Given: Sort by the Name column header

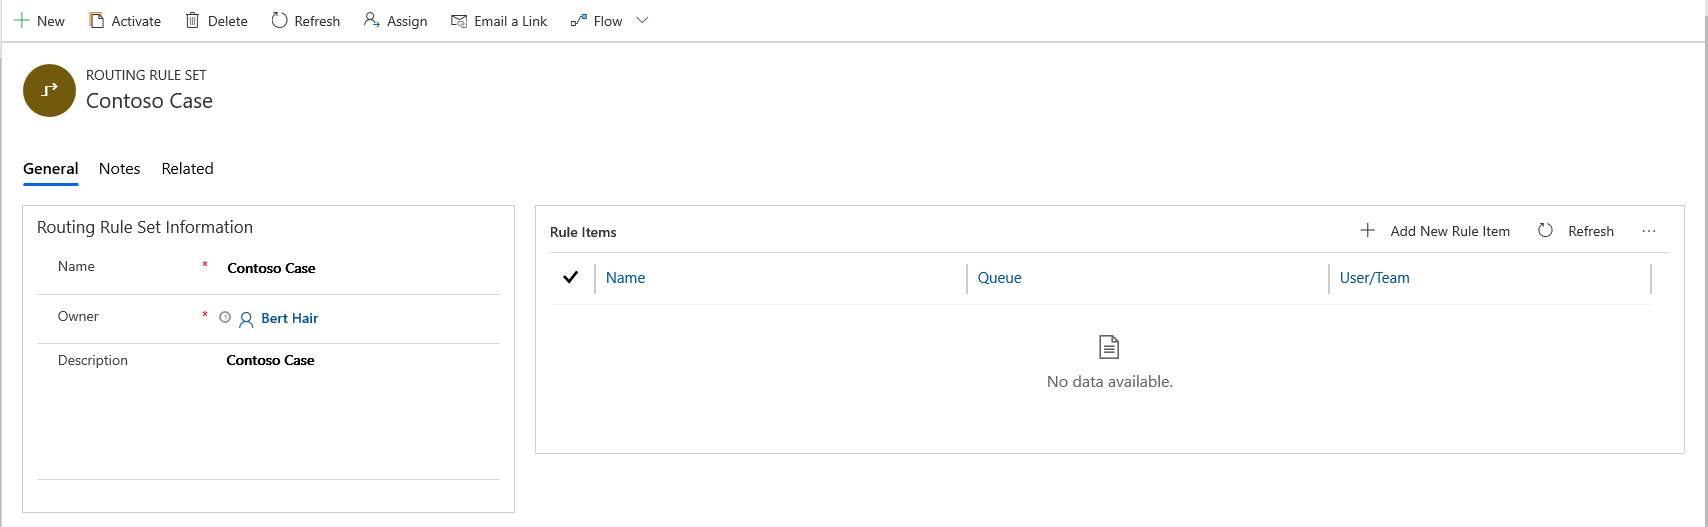Looking at the screenshot, I should click(626, 278).
